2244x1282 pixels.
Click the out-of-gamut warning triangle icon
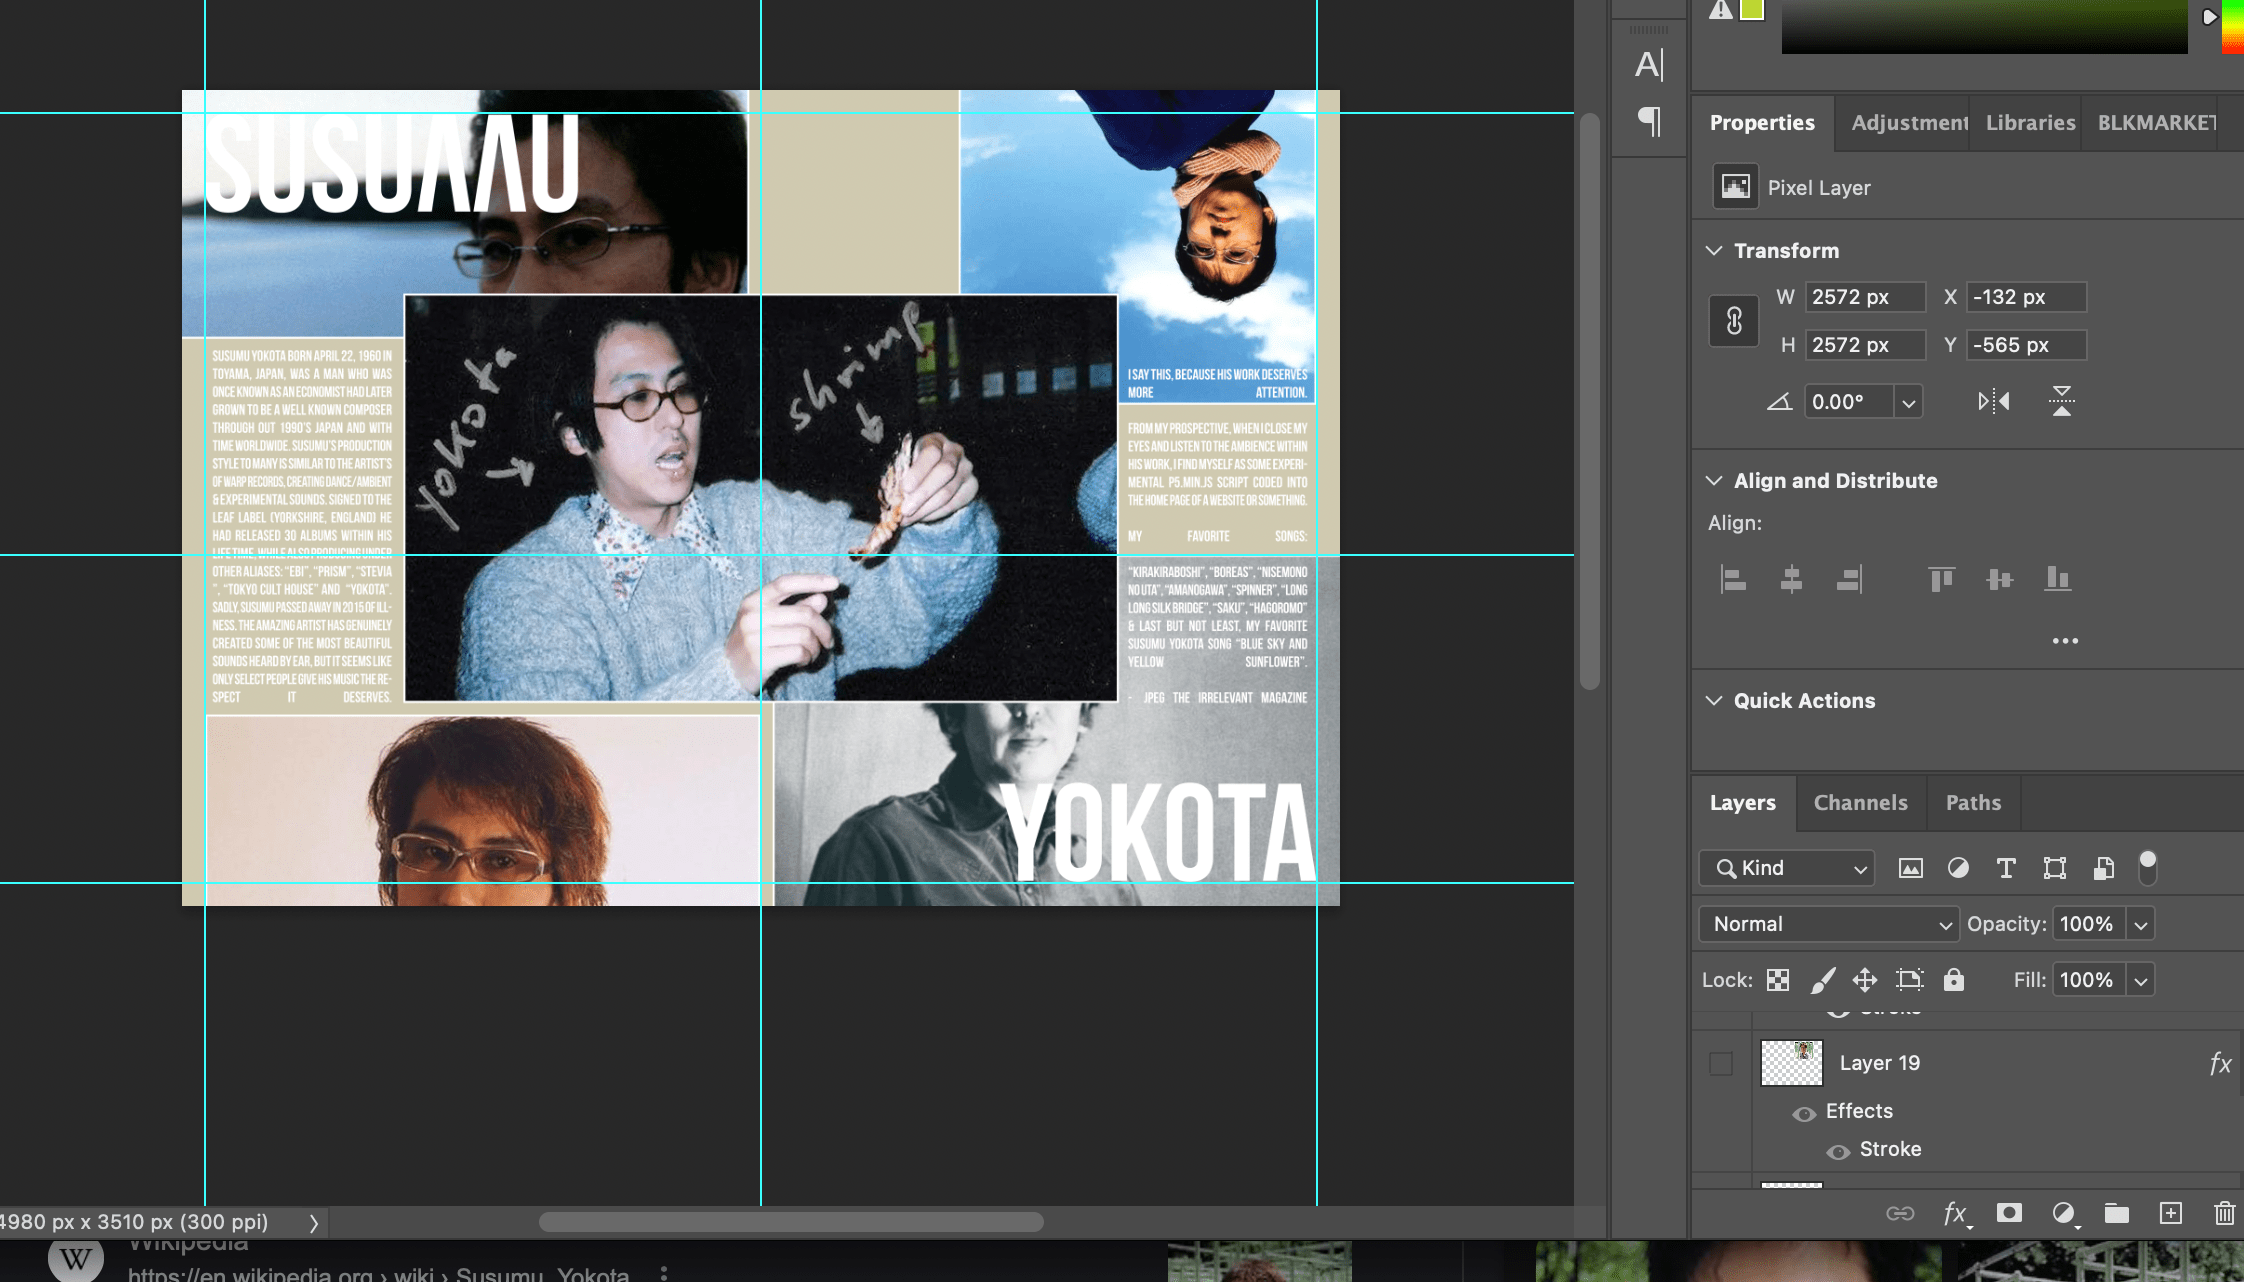[x=1720, y=10]
